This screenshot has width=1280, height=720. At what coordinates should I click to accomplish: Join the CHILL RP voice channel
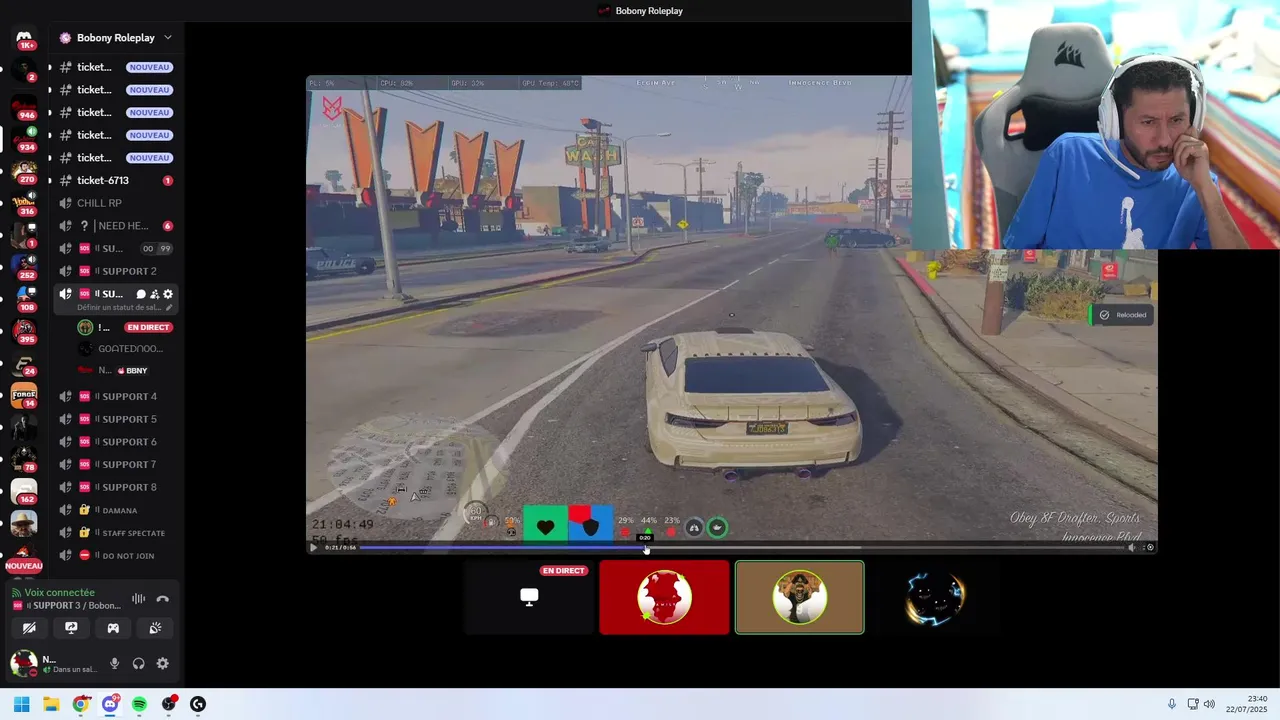pos(117,203)
